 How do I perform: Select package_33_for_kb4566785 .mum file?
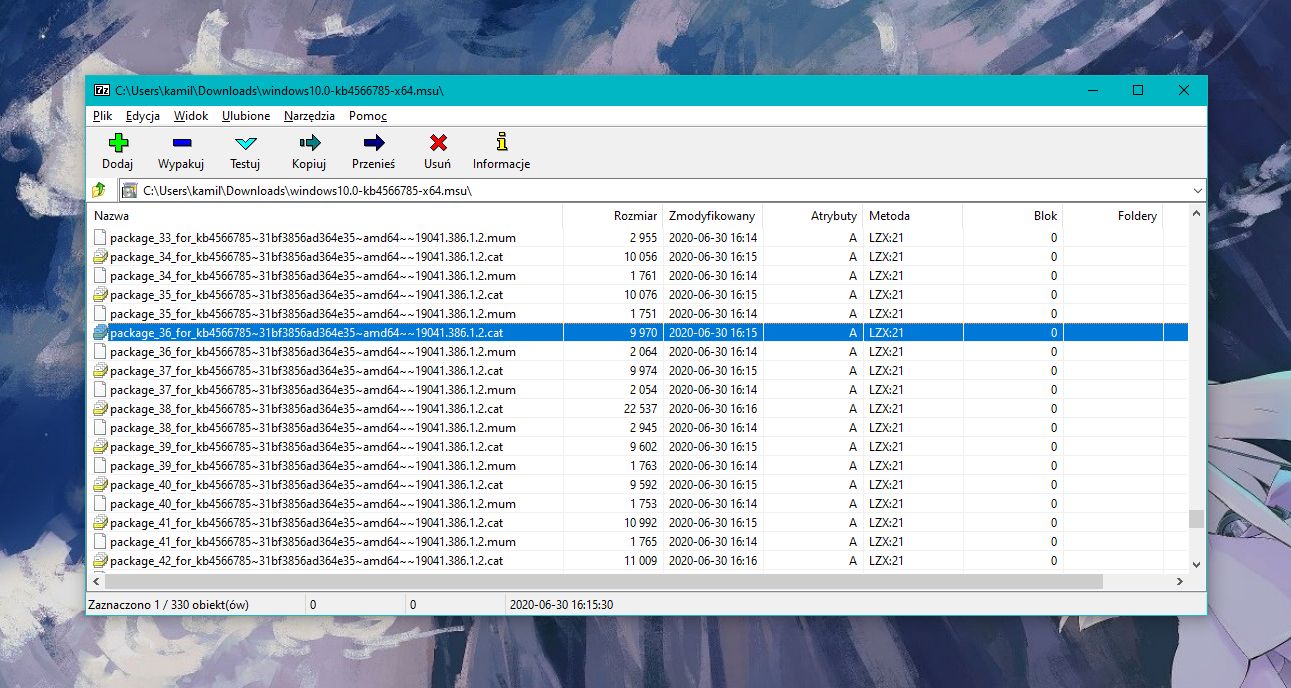coord(312,238)
